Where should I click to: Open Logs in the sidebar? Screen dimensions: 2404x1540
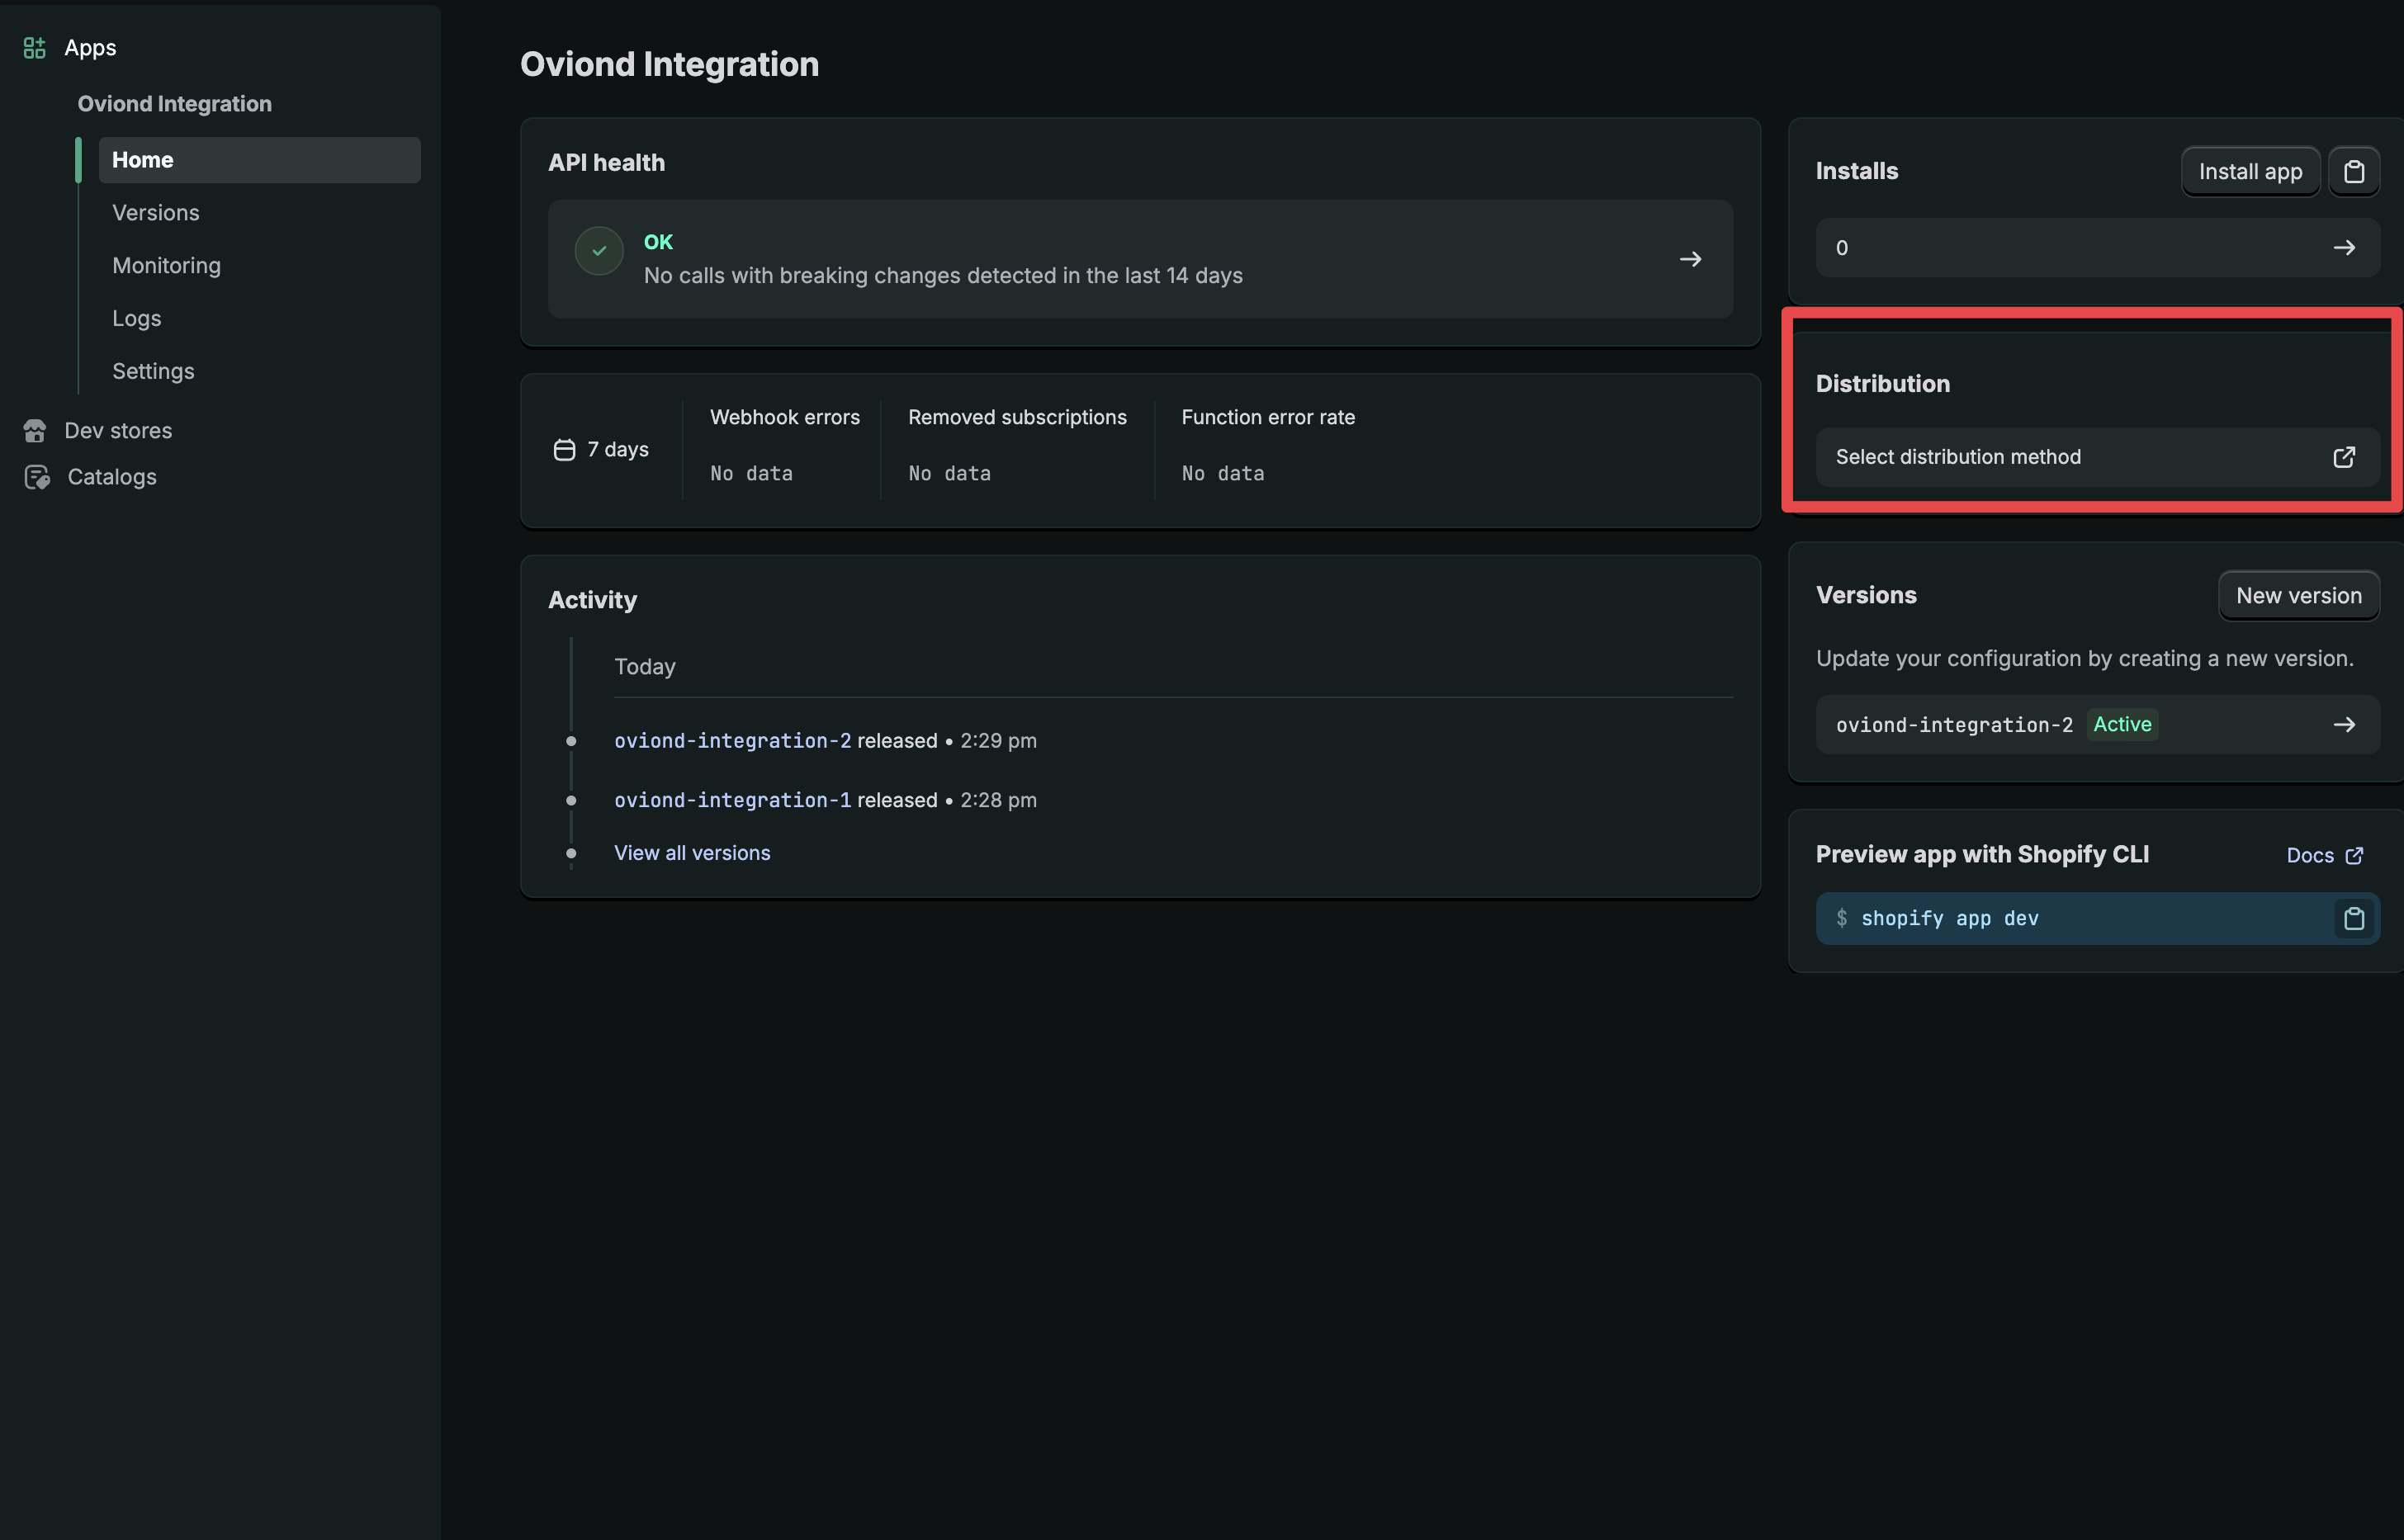pos(136,318)
